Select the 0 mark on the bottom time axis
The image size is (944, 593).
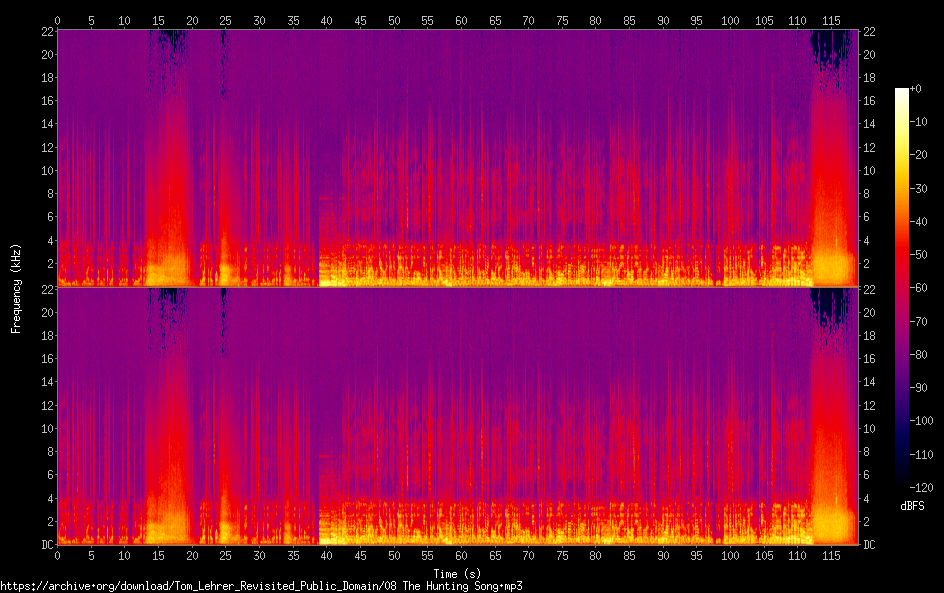[x=57, y=555]
